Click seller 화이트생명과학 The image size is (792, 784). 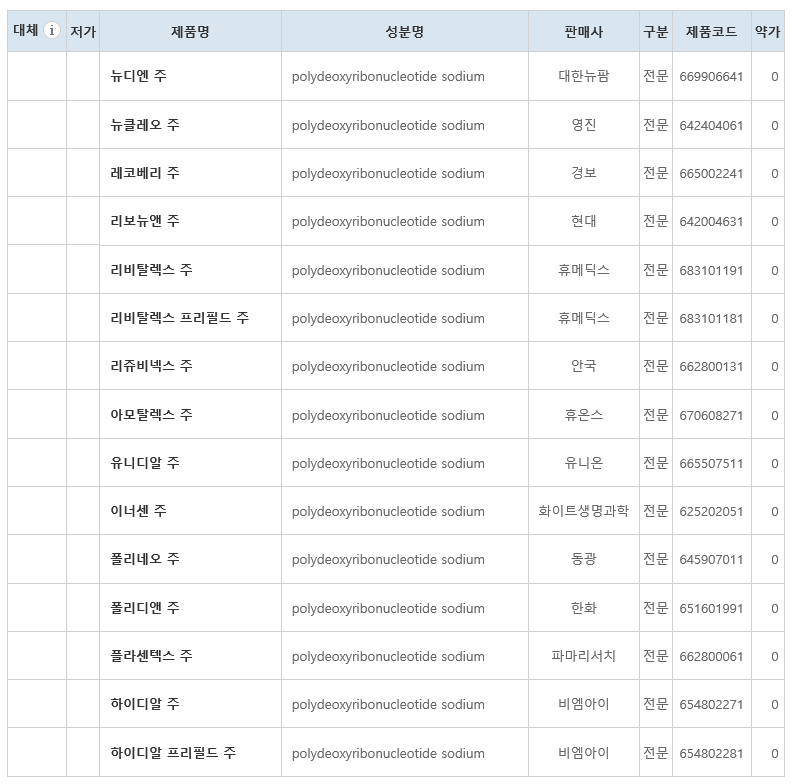click(583, 511)
